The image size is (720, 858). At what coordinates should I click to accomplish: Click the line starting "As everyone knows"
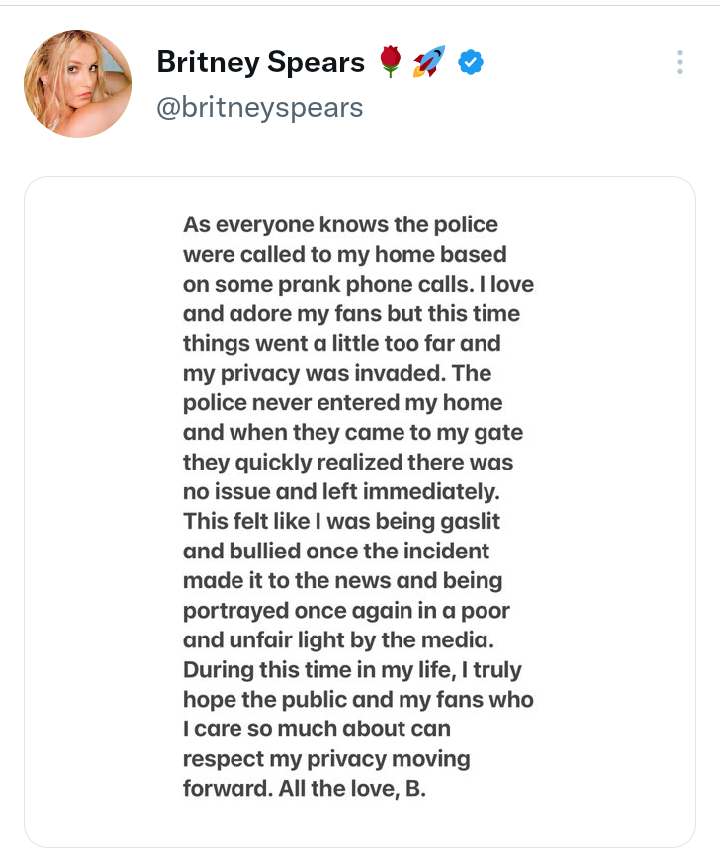[340, 224]
